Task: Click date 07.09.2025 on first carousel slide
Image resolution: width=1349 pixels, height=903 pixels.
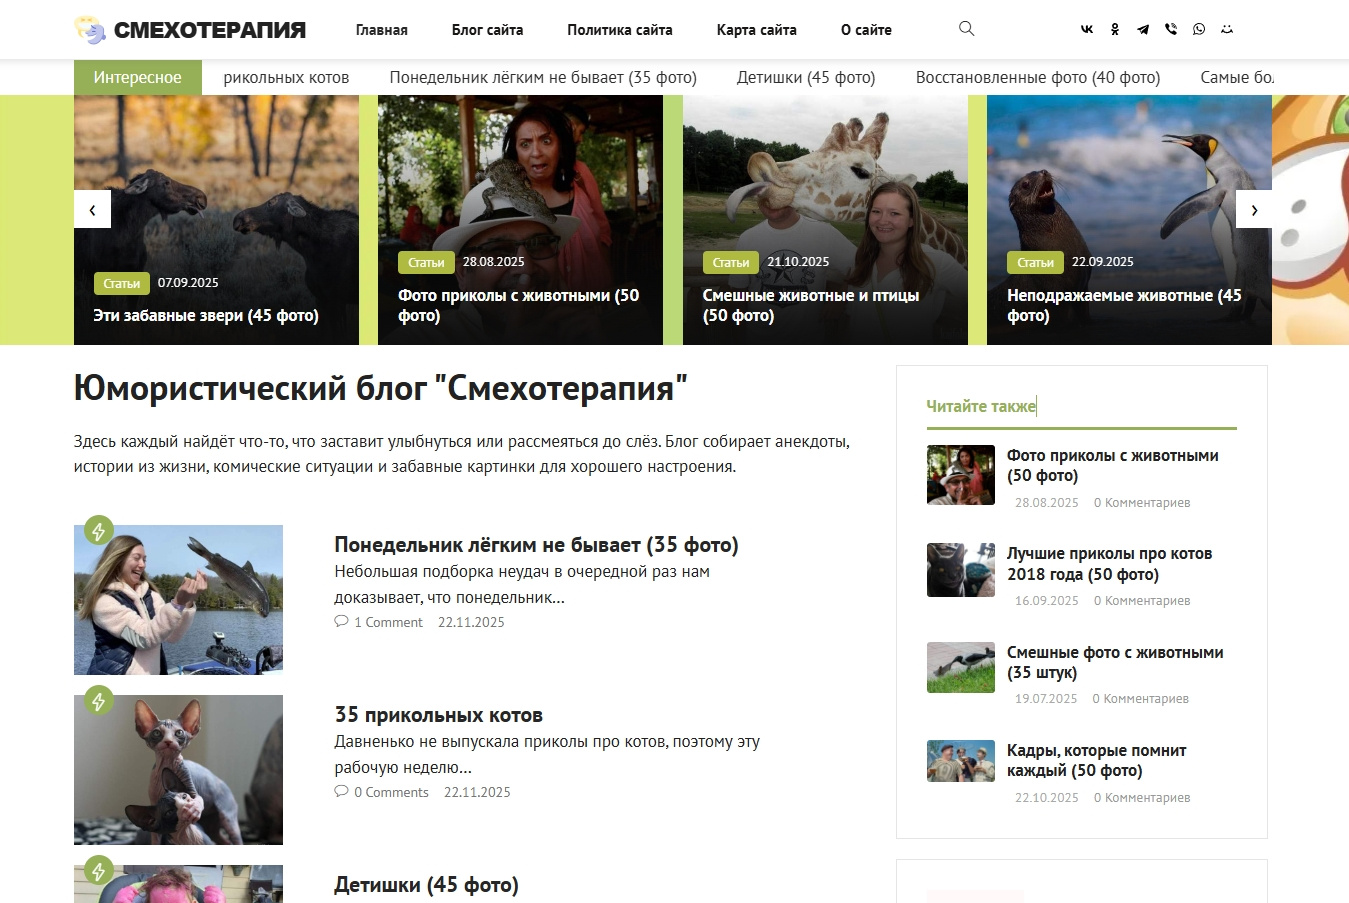Action: (x=188, y=283)
